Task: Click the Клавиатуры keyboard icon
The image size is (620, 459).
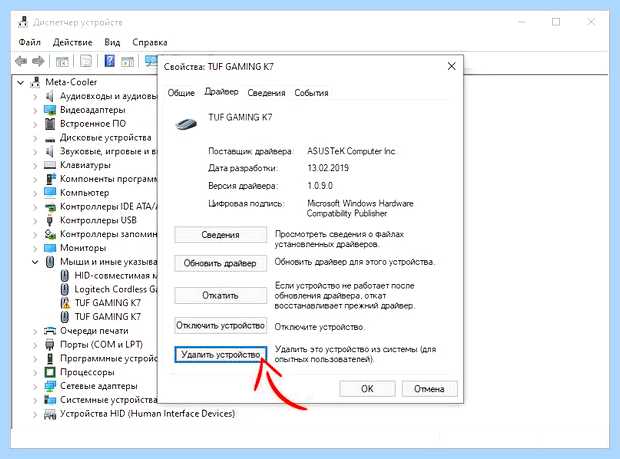Action: [x=50, y=165]
